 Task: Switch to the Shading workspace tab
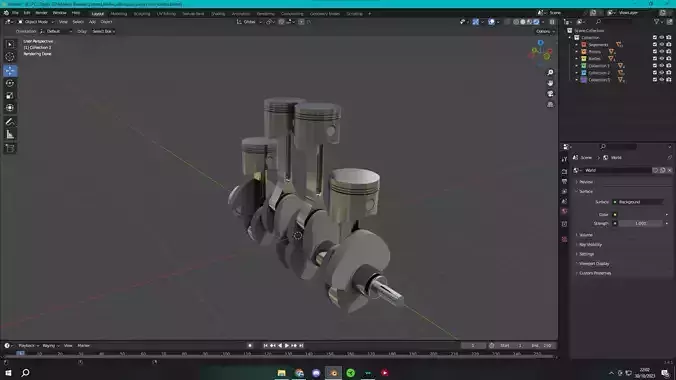tap(218, 14)
